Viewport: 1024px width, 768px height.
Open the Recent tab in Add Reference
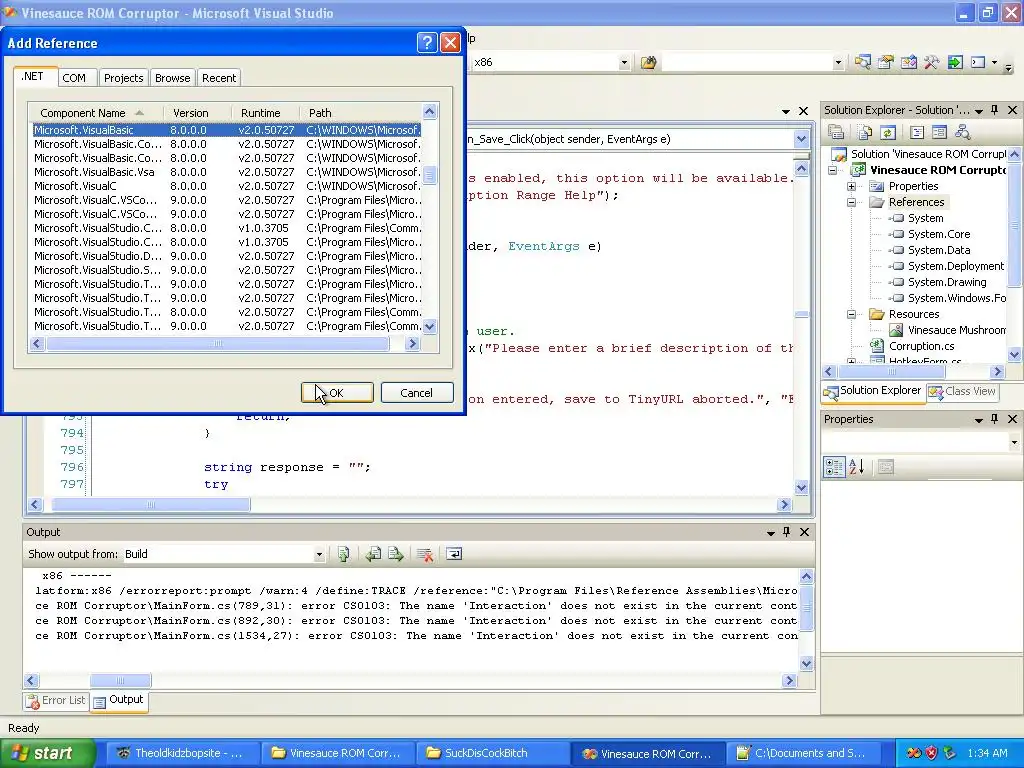(219, 78)
